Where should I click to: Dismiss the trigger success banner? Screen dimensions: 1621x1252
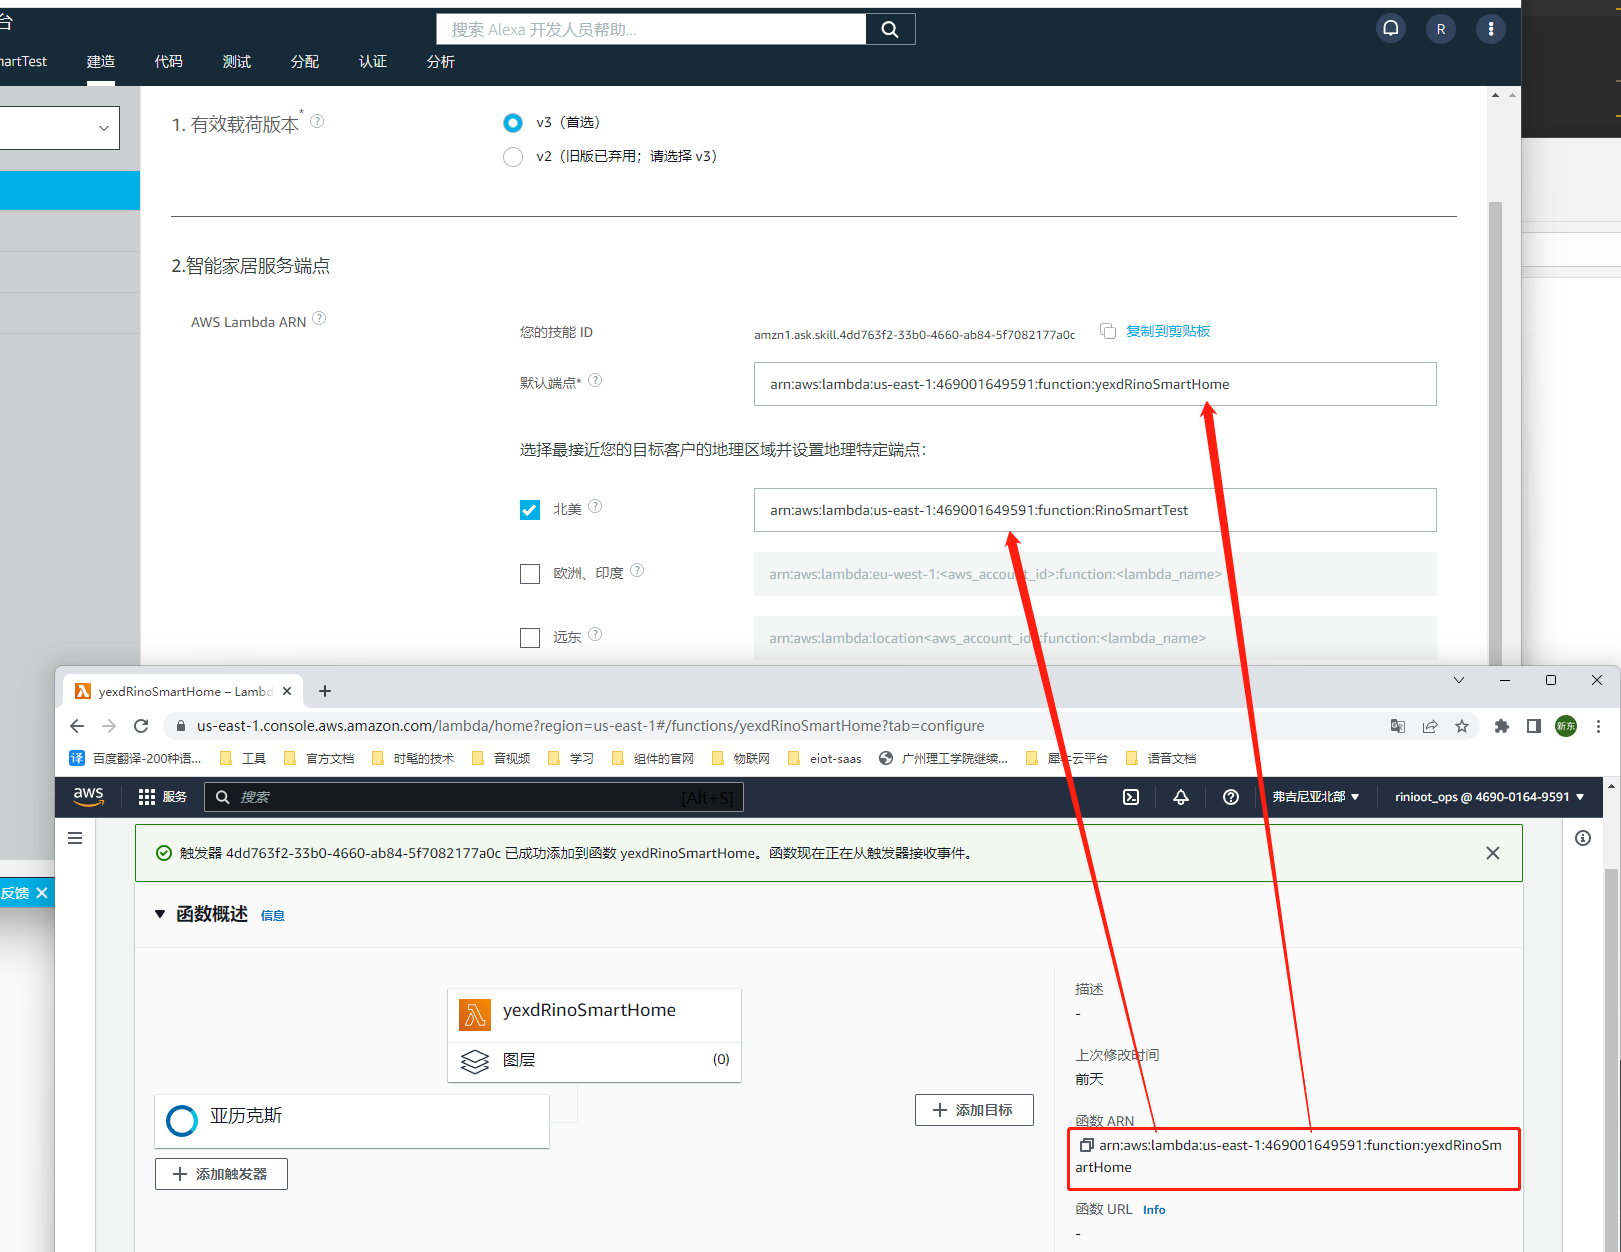[x=1493, y=853]
